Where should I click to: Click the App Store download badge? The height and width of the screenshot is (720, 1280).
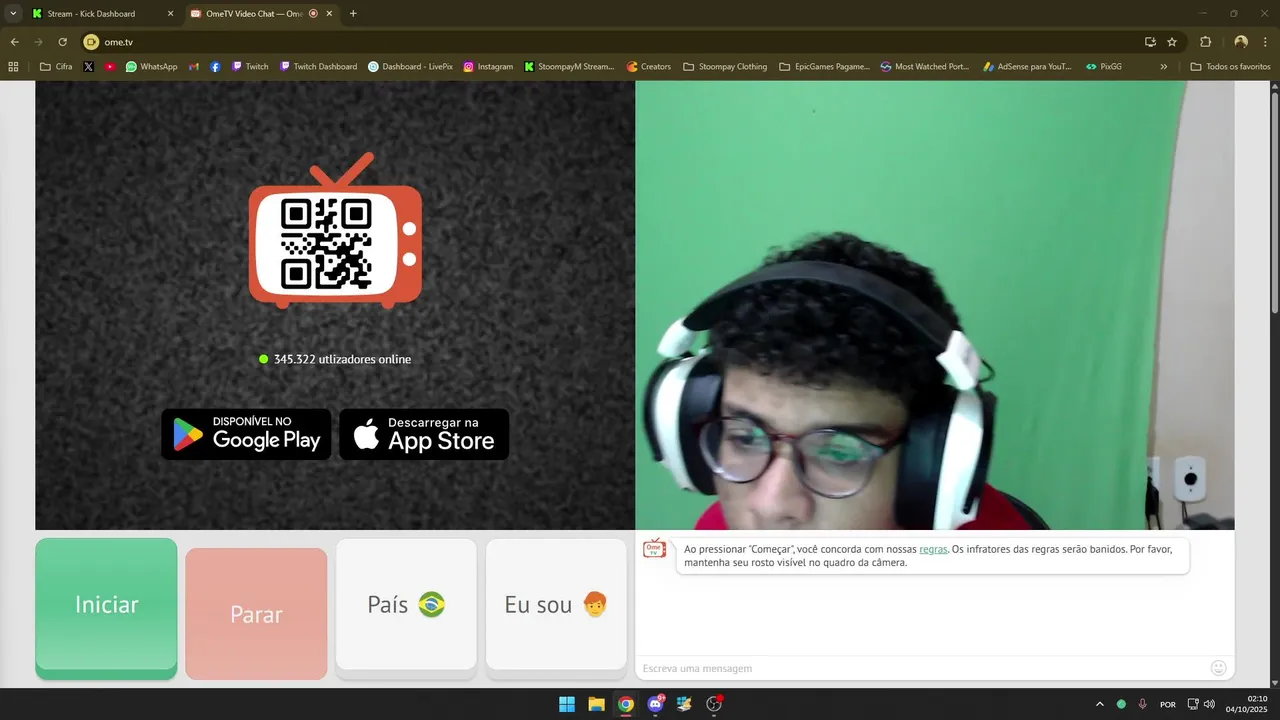424,434
